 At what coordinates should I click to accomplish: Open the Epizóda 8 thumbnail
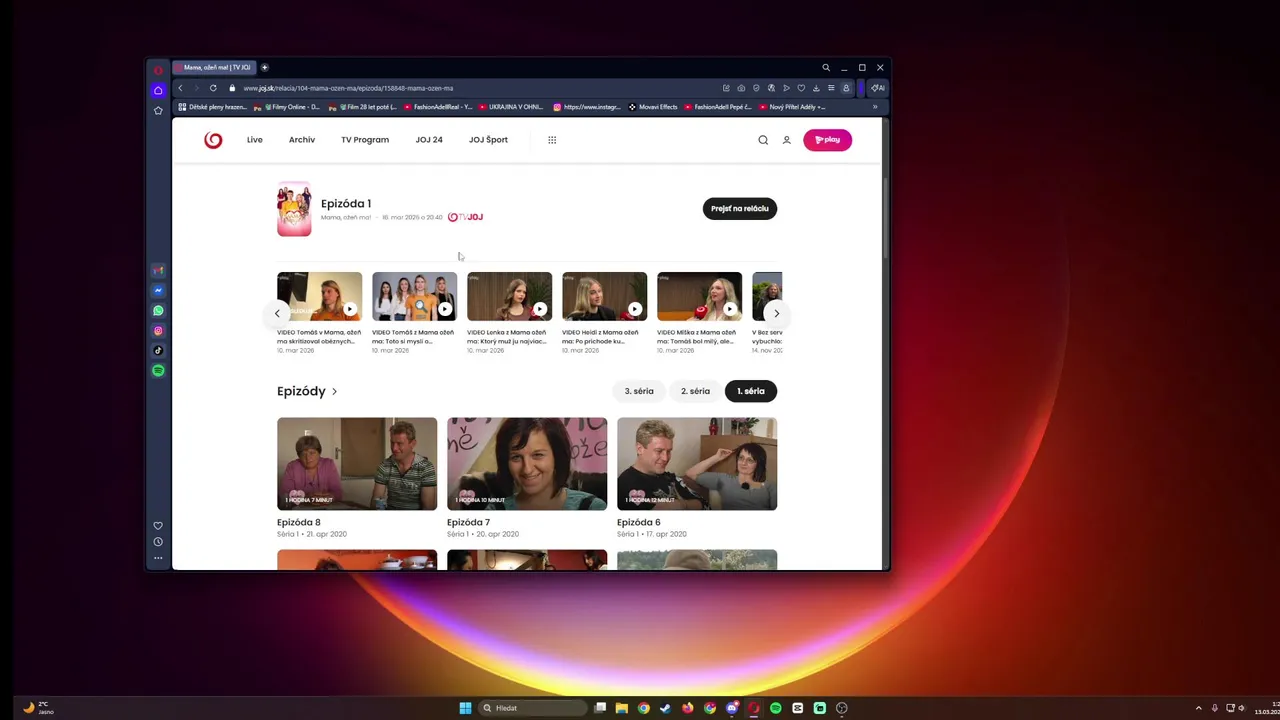pyautogui.click(x=357, y=464)
